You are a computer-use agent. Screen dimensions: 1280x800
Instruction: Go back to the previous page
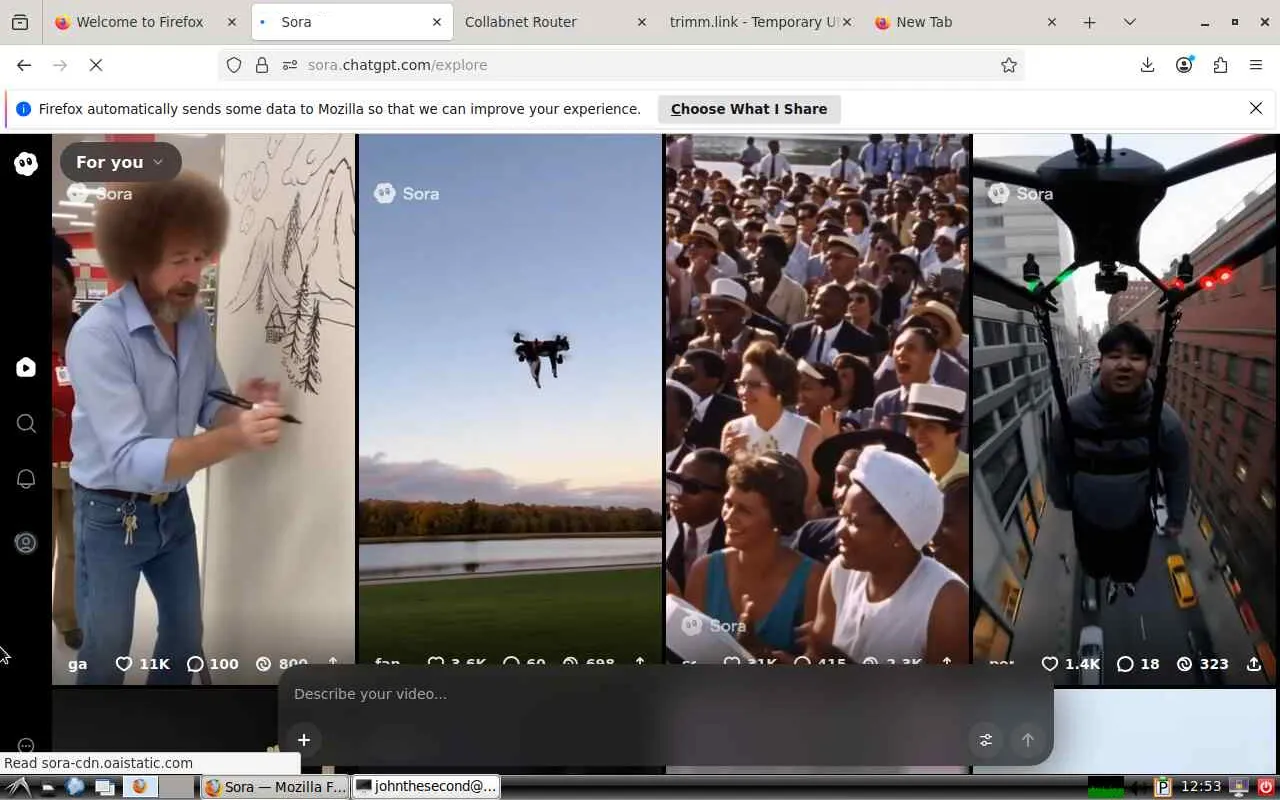click(24, 65)
